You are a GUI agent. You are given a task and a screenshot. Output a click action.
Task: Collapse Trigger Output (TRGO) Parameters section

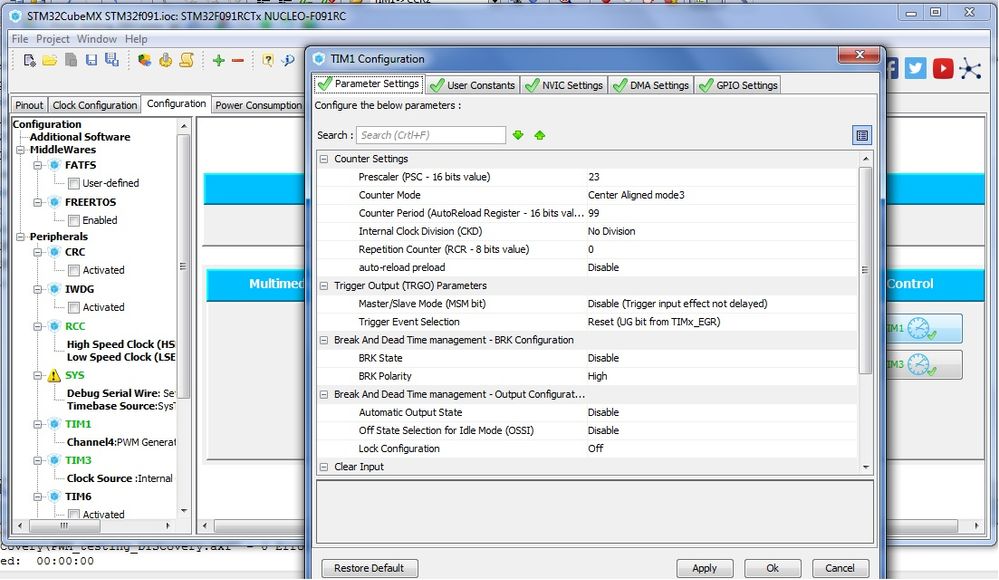[x=324, y=286]
